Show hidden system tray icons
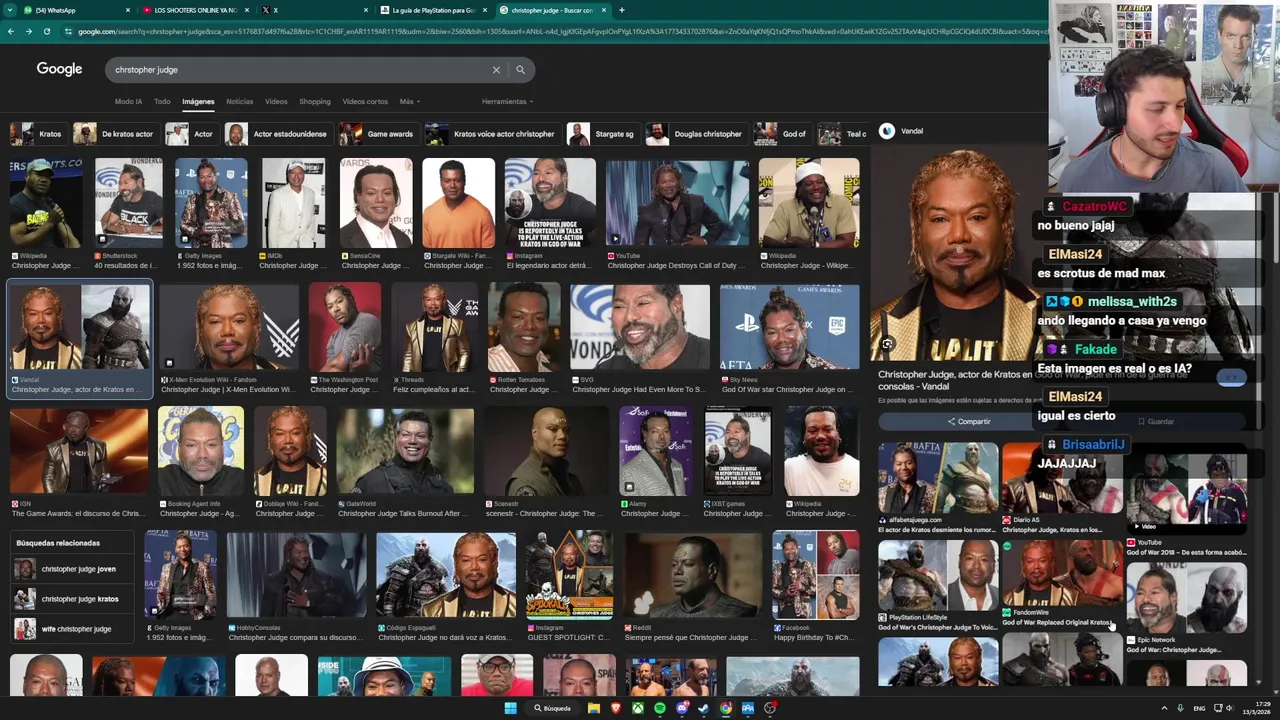The image size is (1280, 720). coord(1165,708)
